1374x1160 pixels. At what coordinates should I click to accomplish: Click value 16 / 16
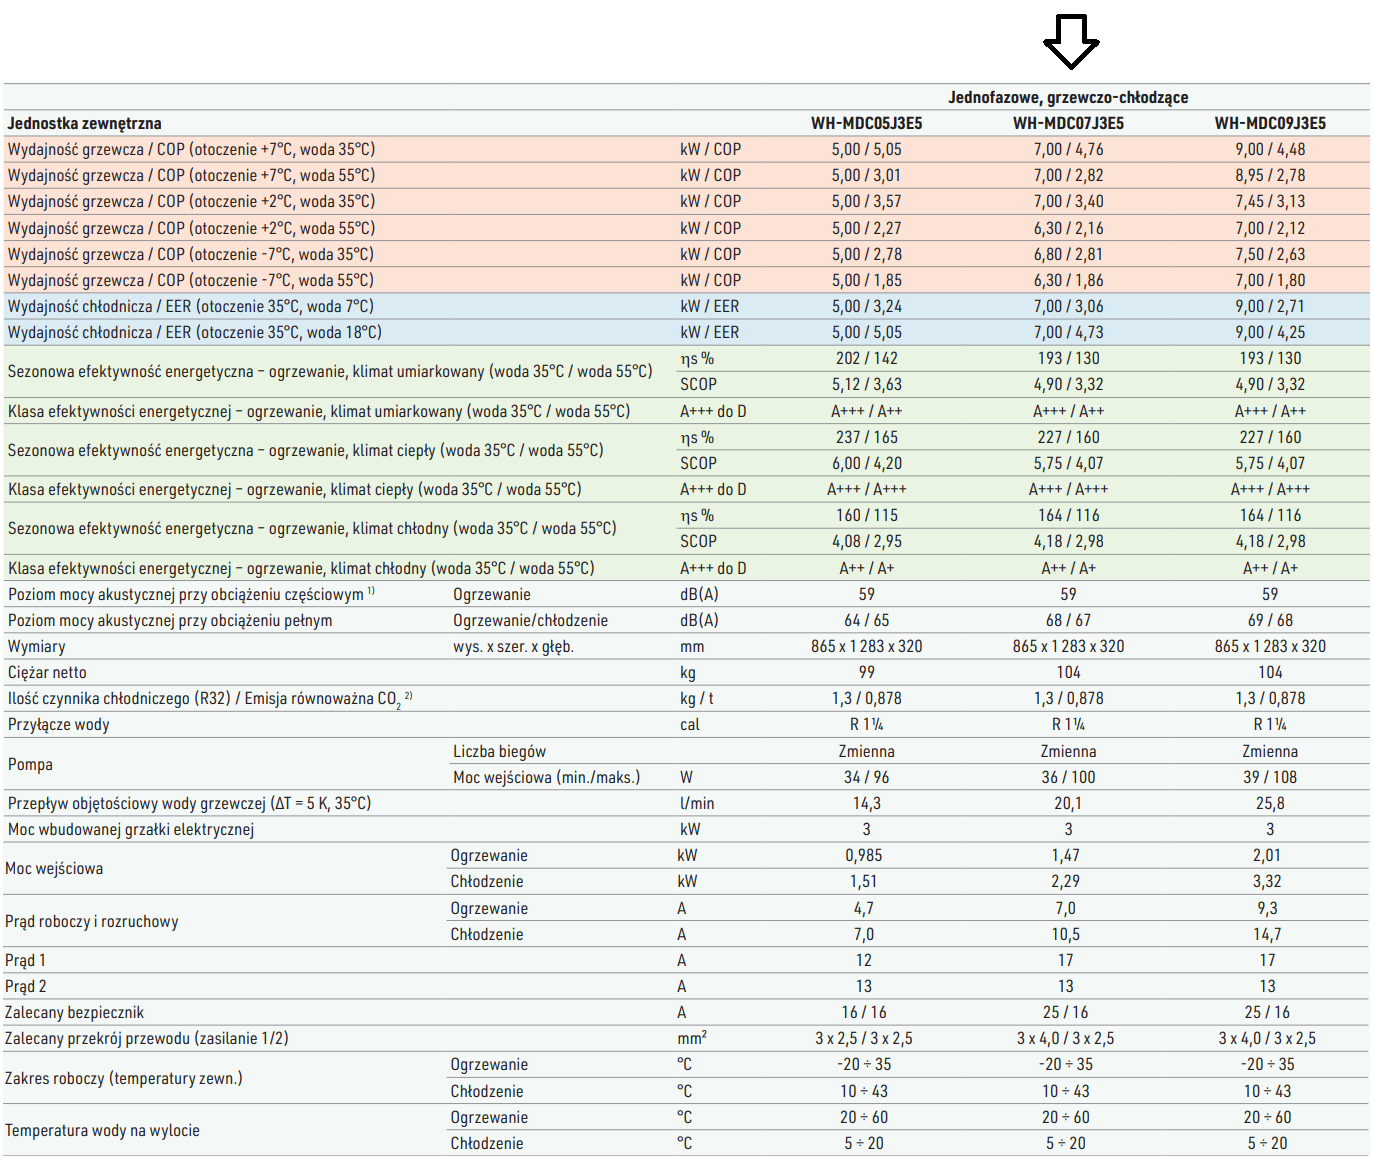coord(864,1012)
